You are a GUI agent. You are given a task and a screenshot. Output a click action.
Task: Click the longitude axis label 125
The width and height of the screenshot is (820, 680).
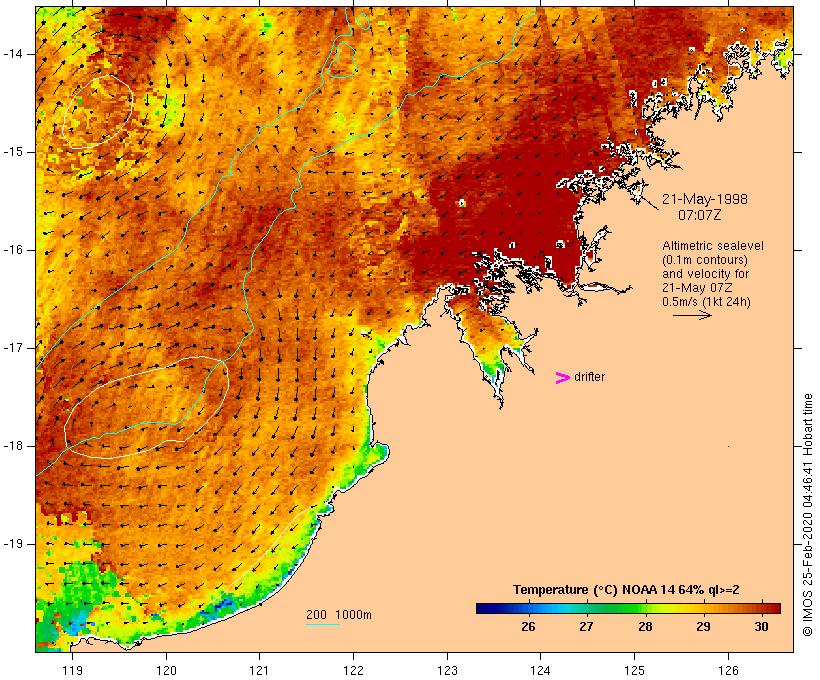[x=635, y=670]
